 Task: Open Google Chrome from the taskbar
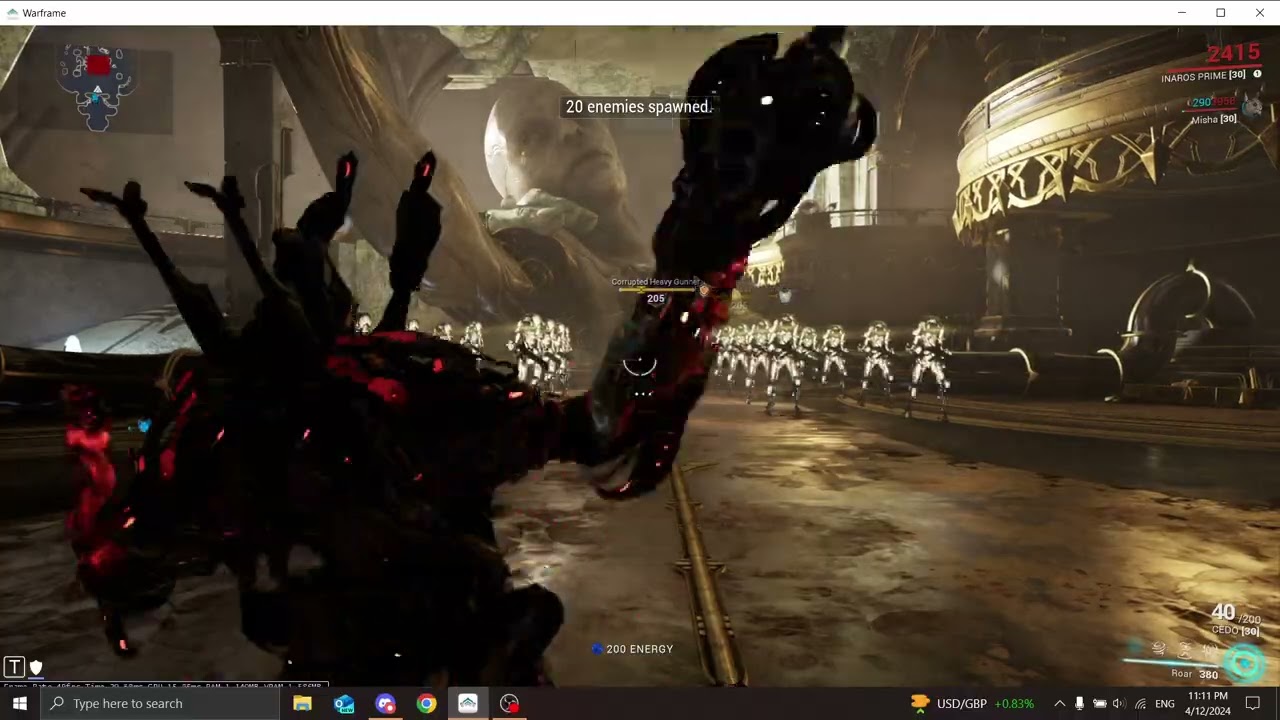427,703
